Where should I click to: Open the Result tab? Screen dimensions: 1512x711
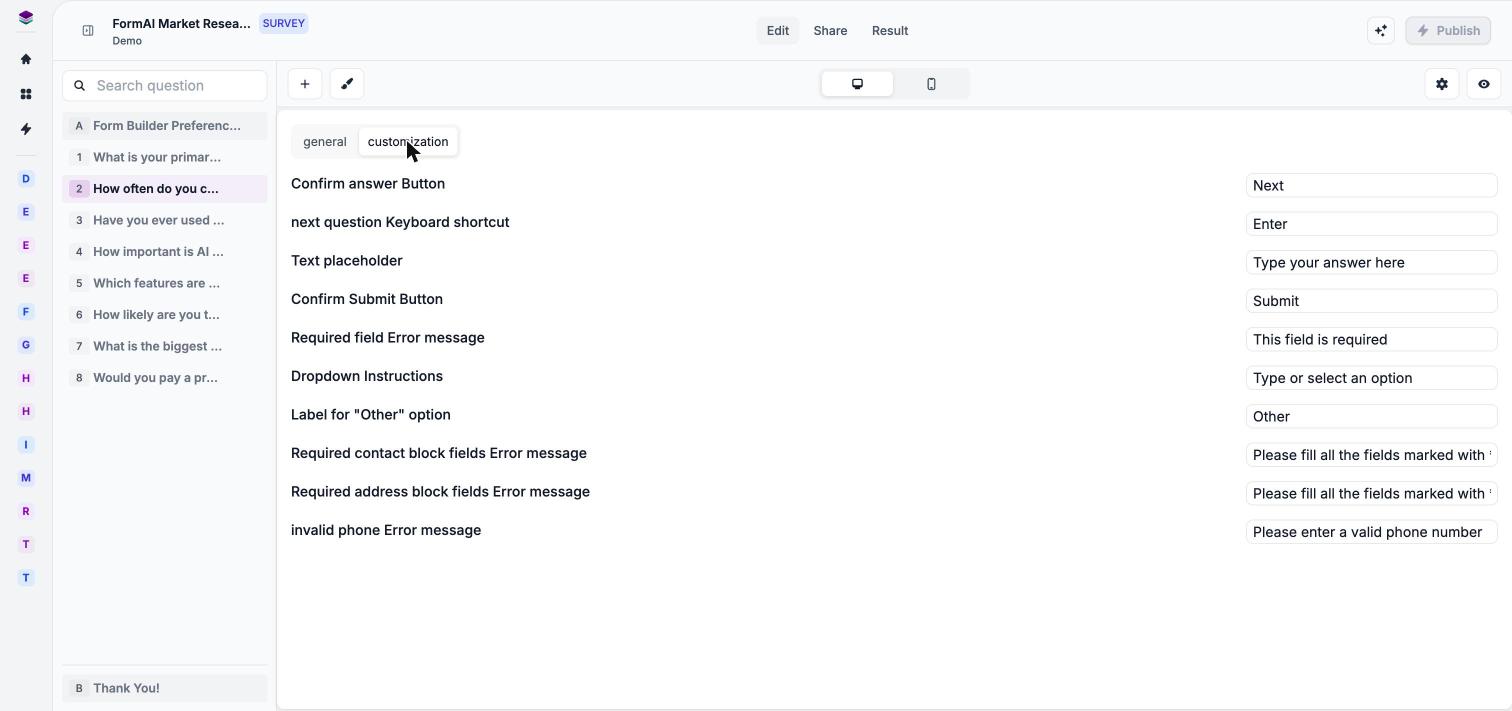tap(890, 31)
